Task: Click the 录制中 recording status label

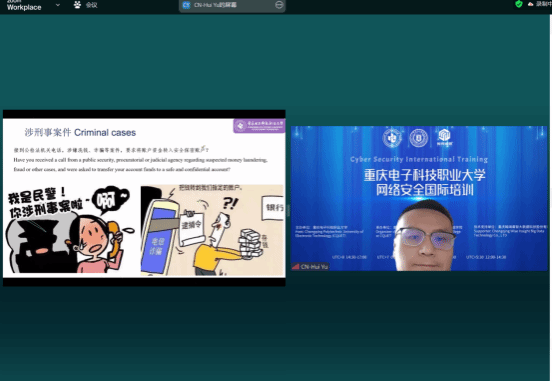Action: click(x=544, y=4)
